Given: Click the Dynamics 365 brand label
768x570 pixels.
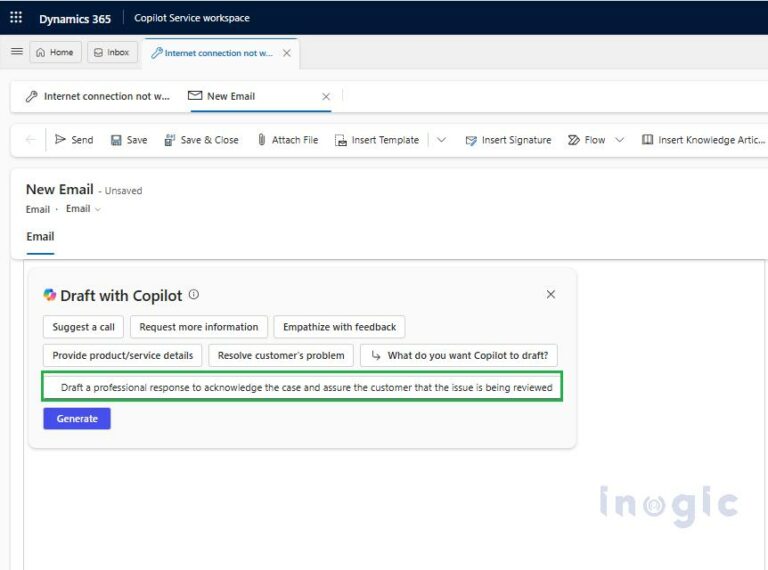Looking at the screenshot, I should coord(75,19).
